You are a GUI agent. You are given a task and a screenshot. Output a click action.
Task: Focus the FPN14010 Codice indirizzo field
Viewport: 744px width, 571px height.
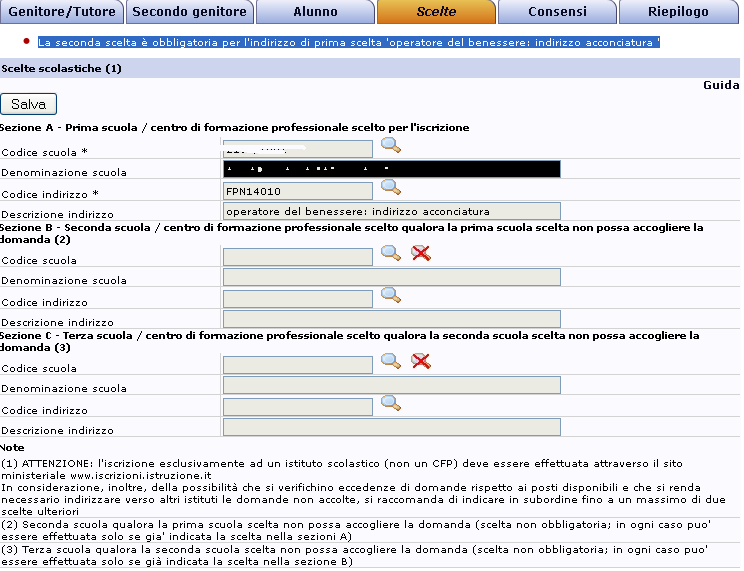pyautogui.click(x=297, y=191)
